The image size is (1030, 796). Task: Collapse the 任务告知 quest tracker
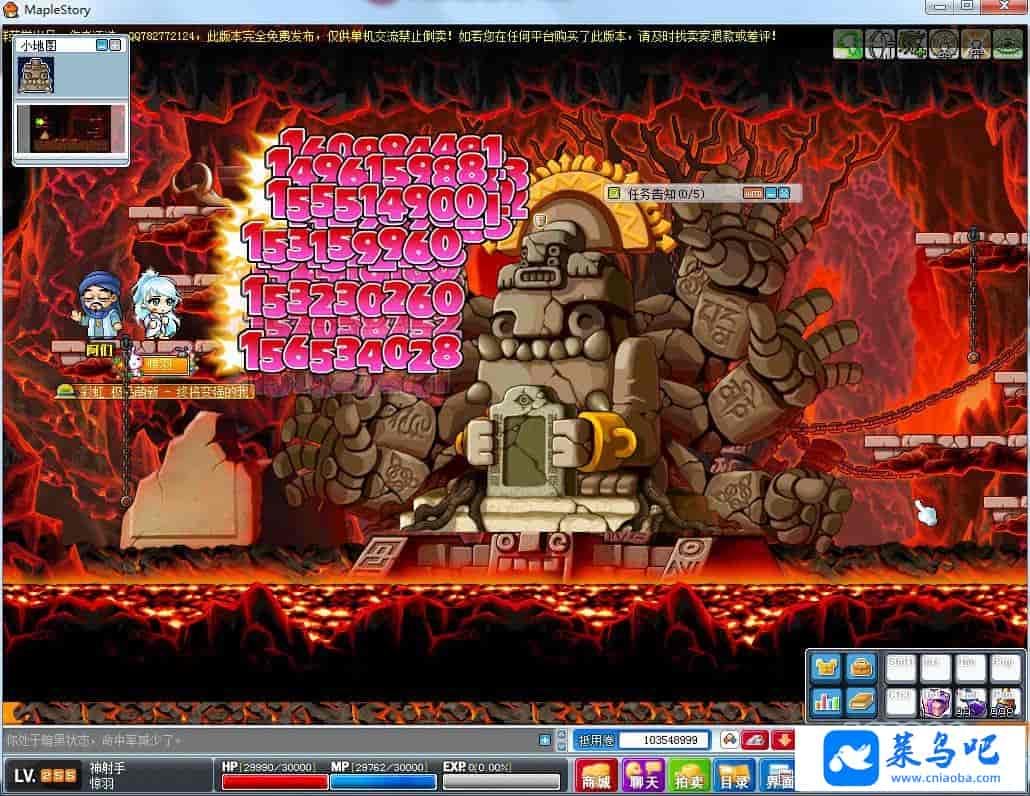coord(771,193)
